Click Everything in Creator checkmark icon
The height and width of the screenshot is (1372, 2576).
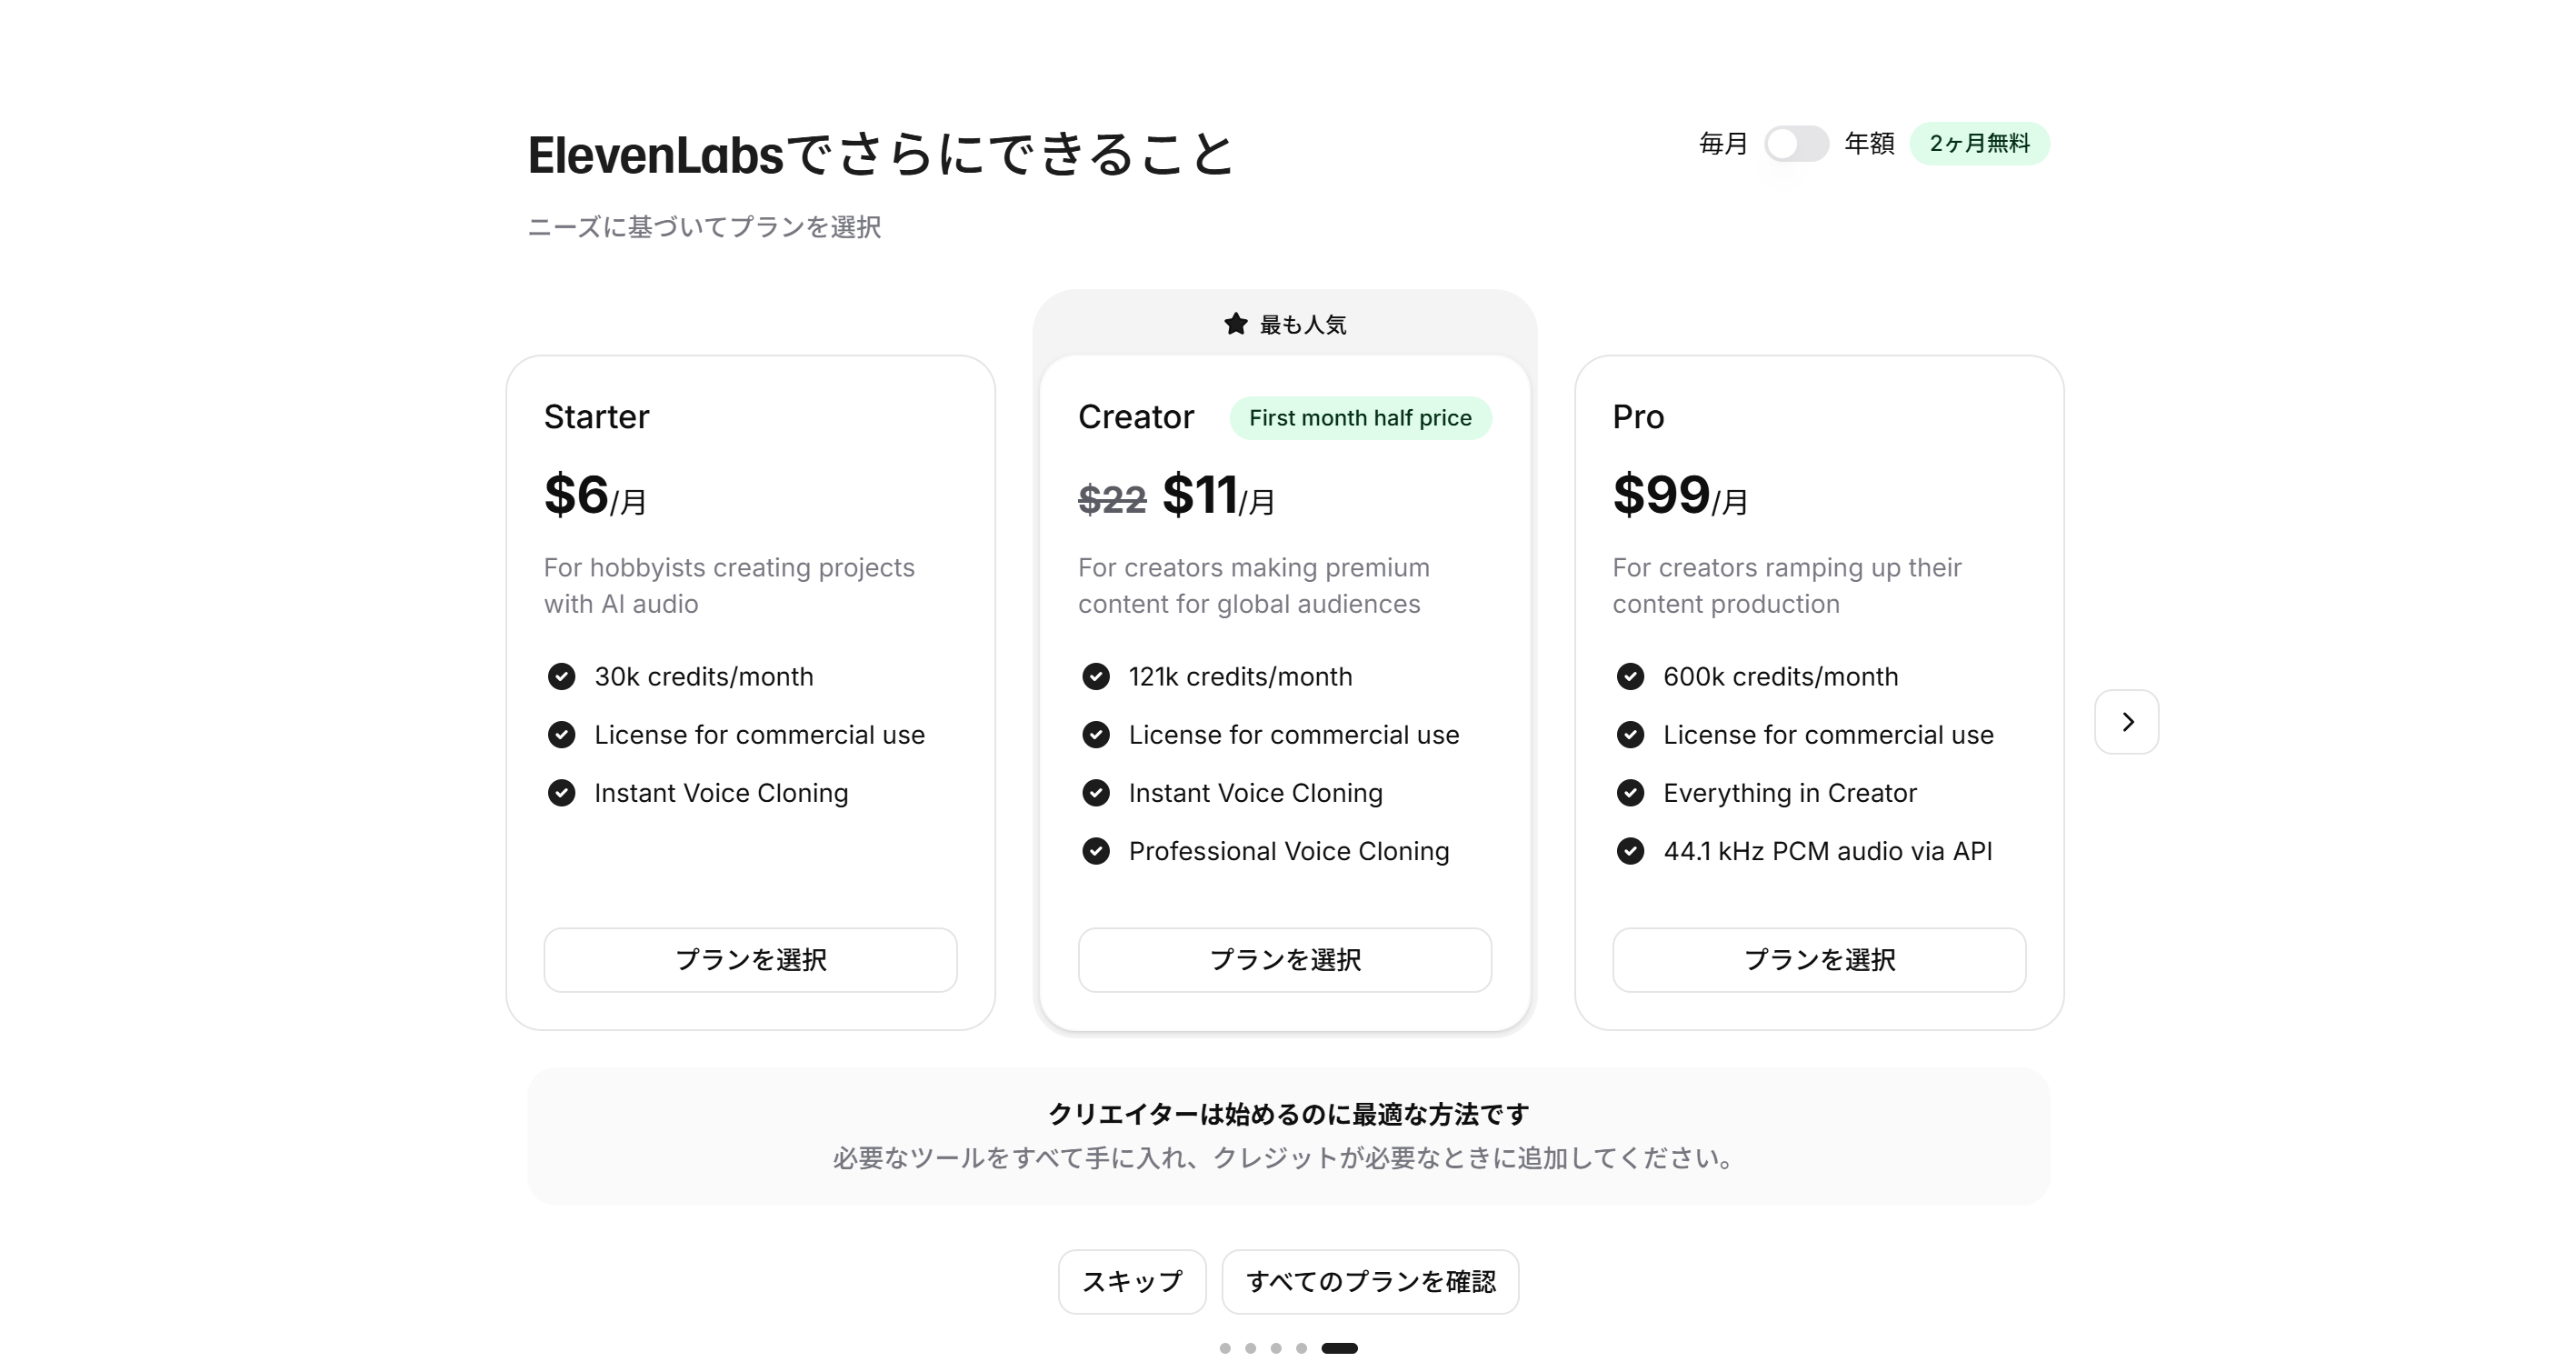[1630, 793]
